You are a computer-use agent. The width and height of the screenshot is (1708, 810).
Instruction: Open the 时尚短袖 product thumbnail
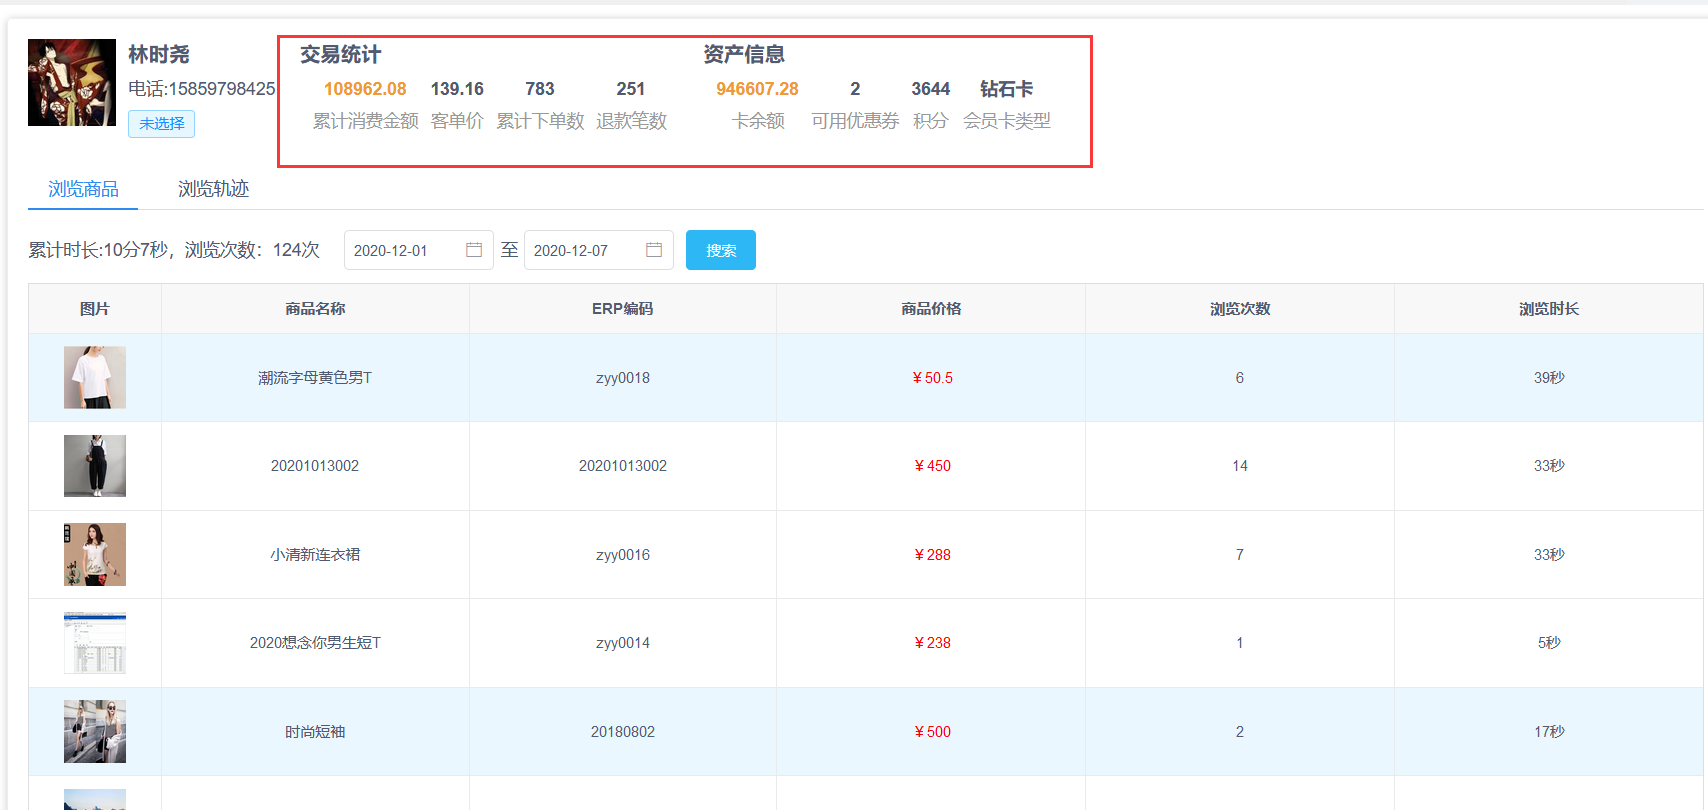(95, 731)
